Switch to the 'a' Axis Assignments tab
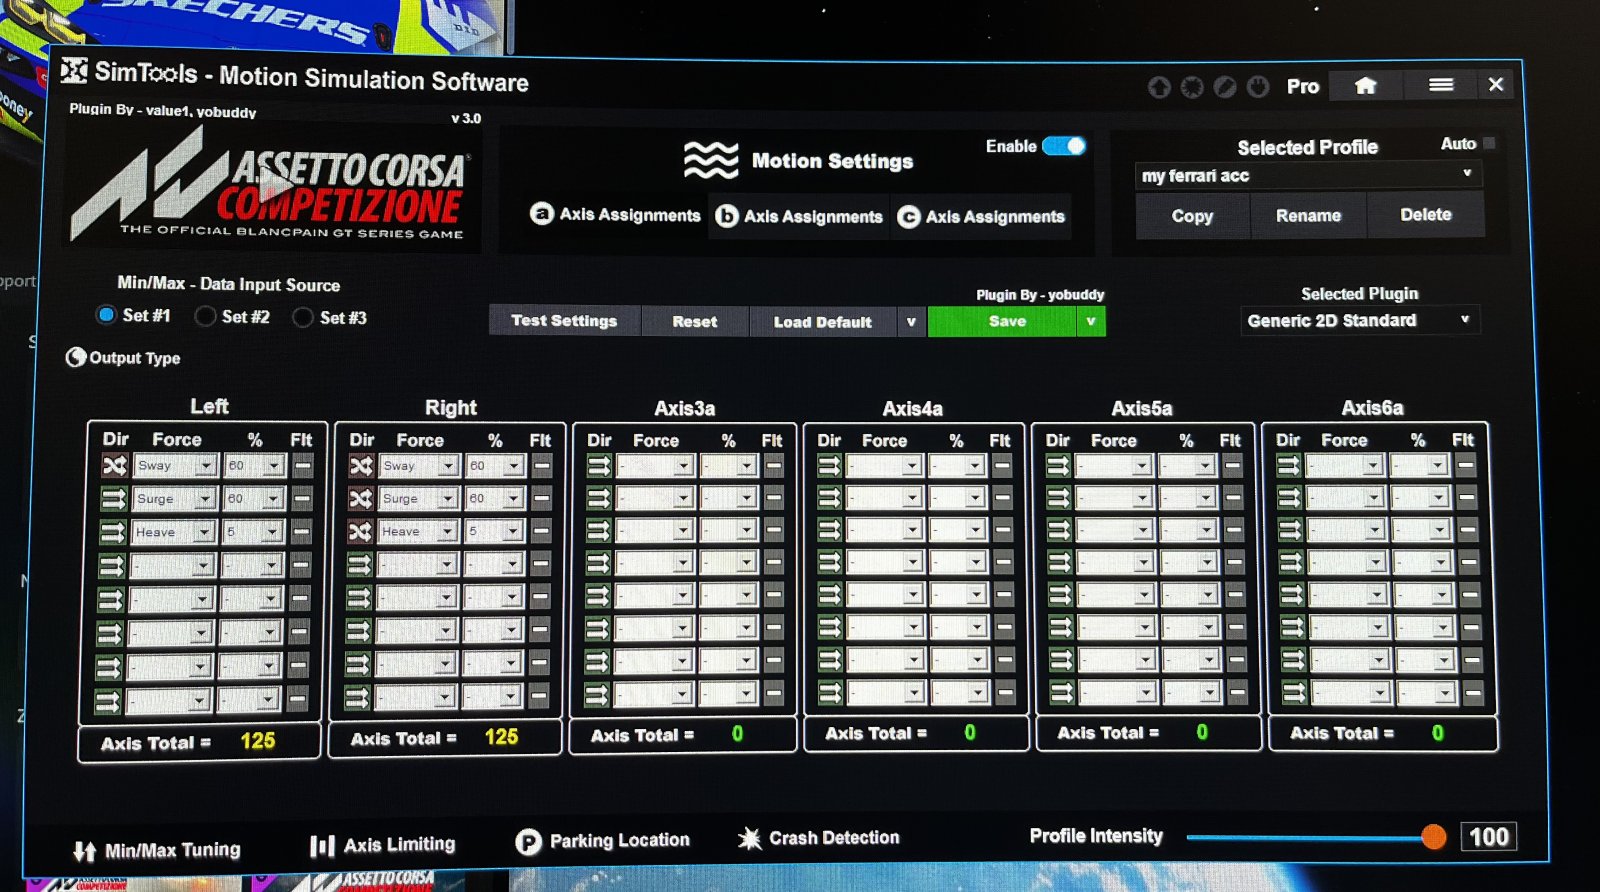The height and width of the screenshot is (892, 1600). pyautogui.click(x=616, y=214)
